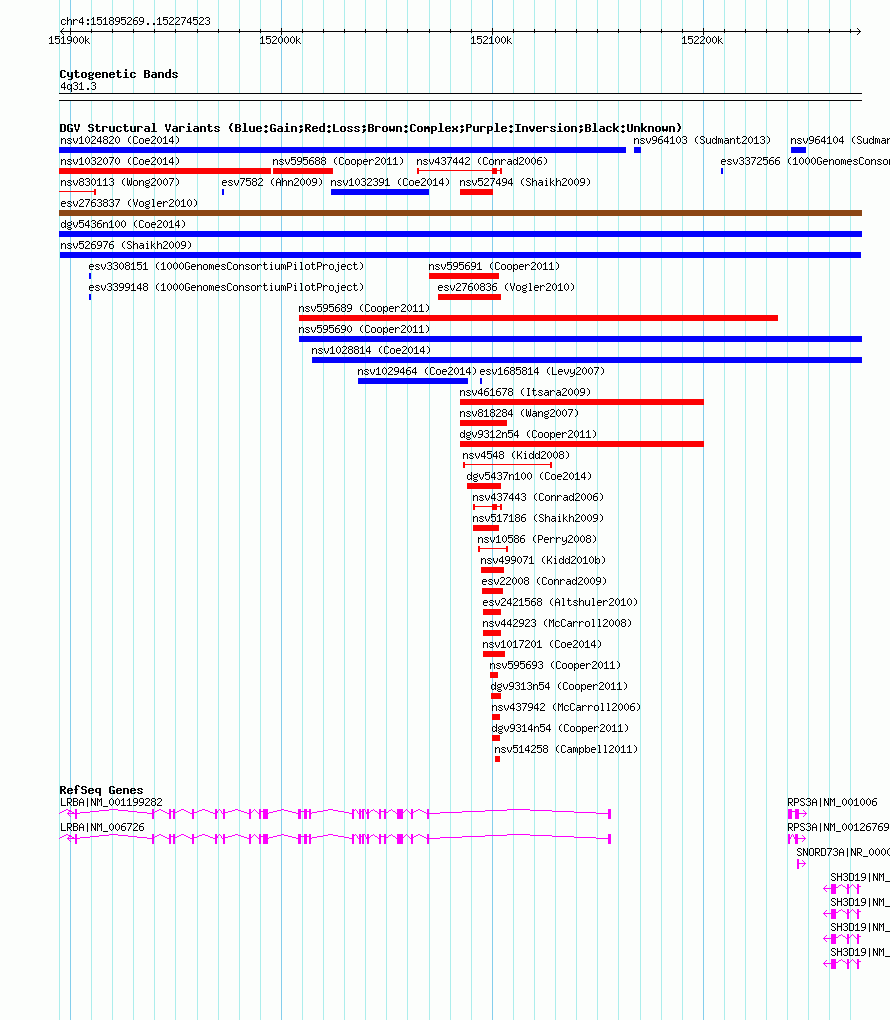Image resolution: width=890 pixels, height=1020 pixels.
Task: Select the nsv830113 (Wong2007) variant label
Action: (120, 182)
